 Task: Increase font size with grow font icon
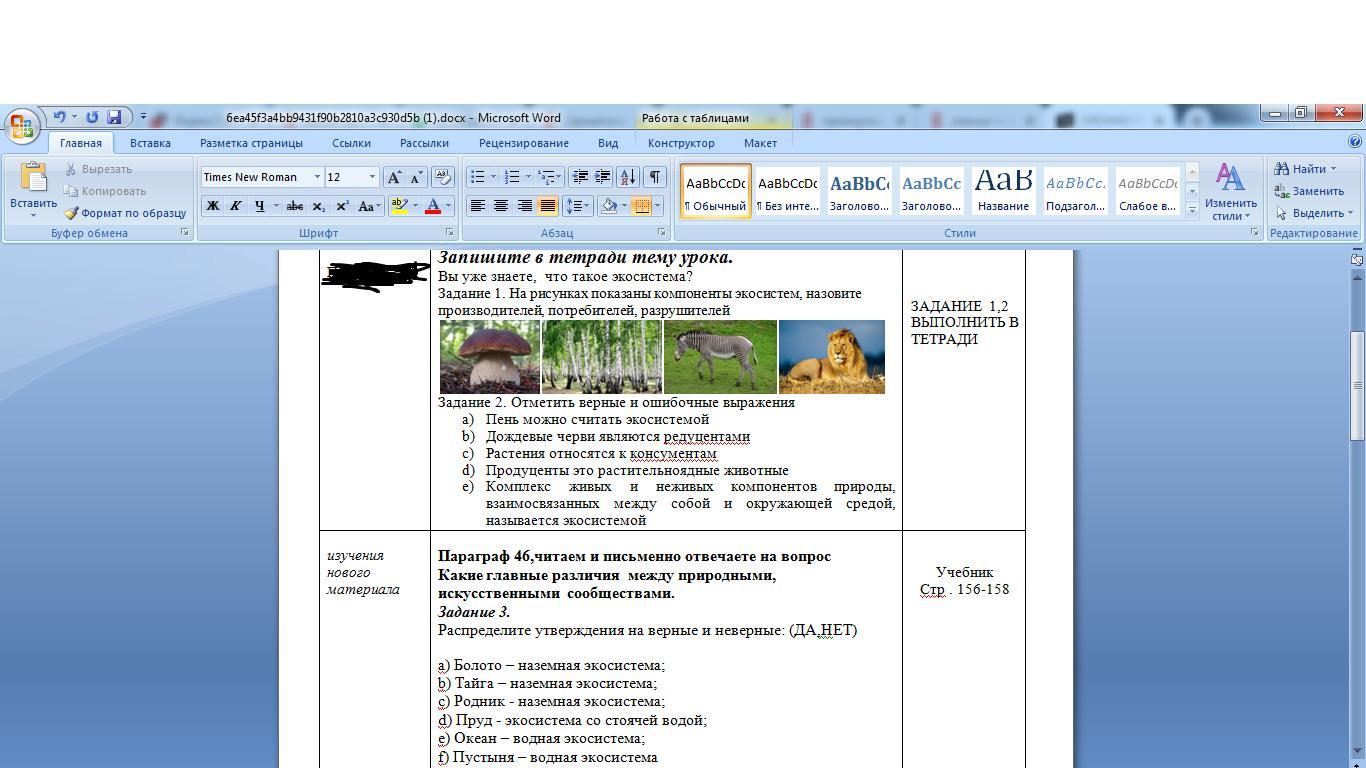point(395,177)
